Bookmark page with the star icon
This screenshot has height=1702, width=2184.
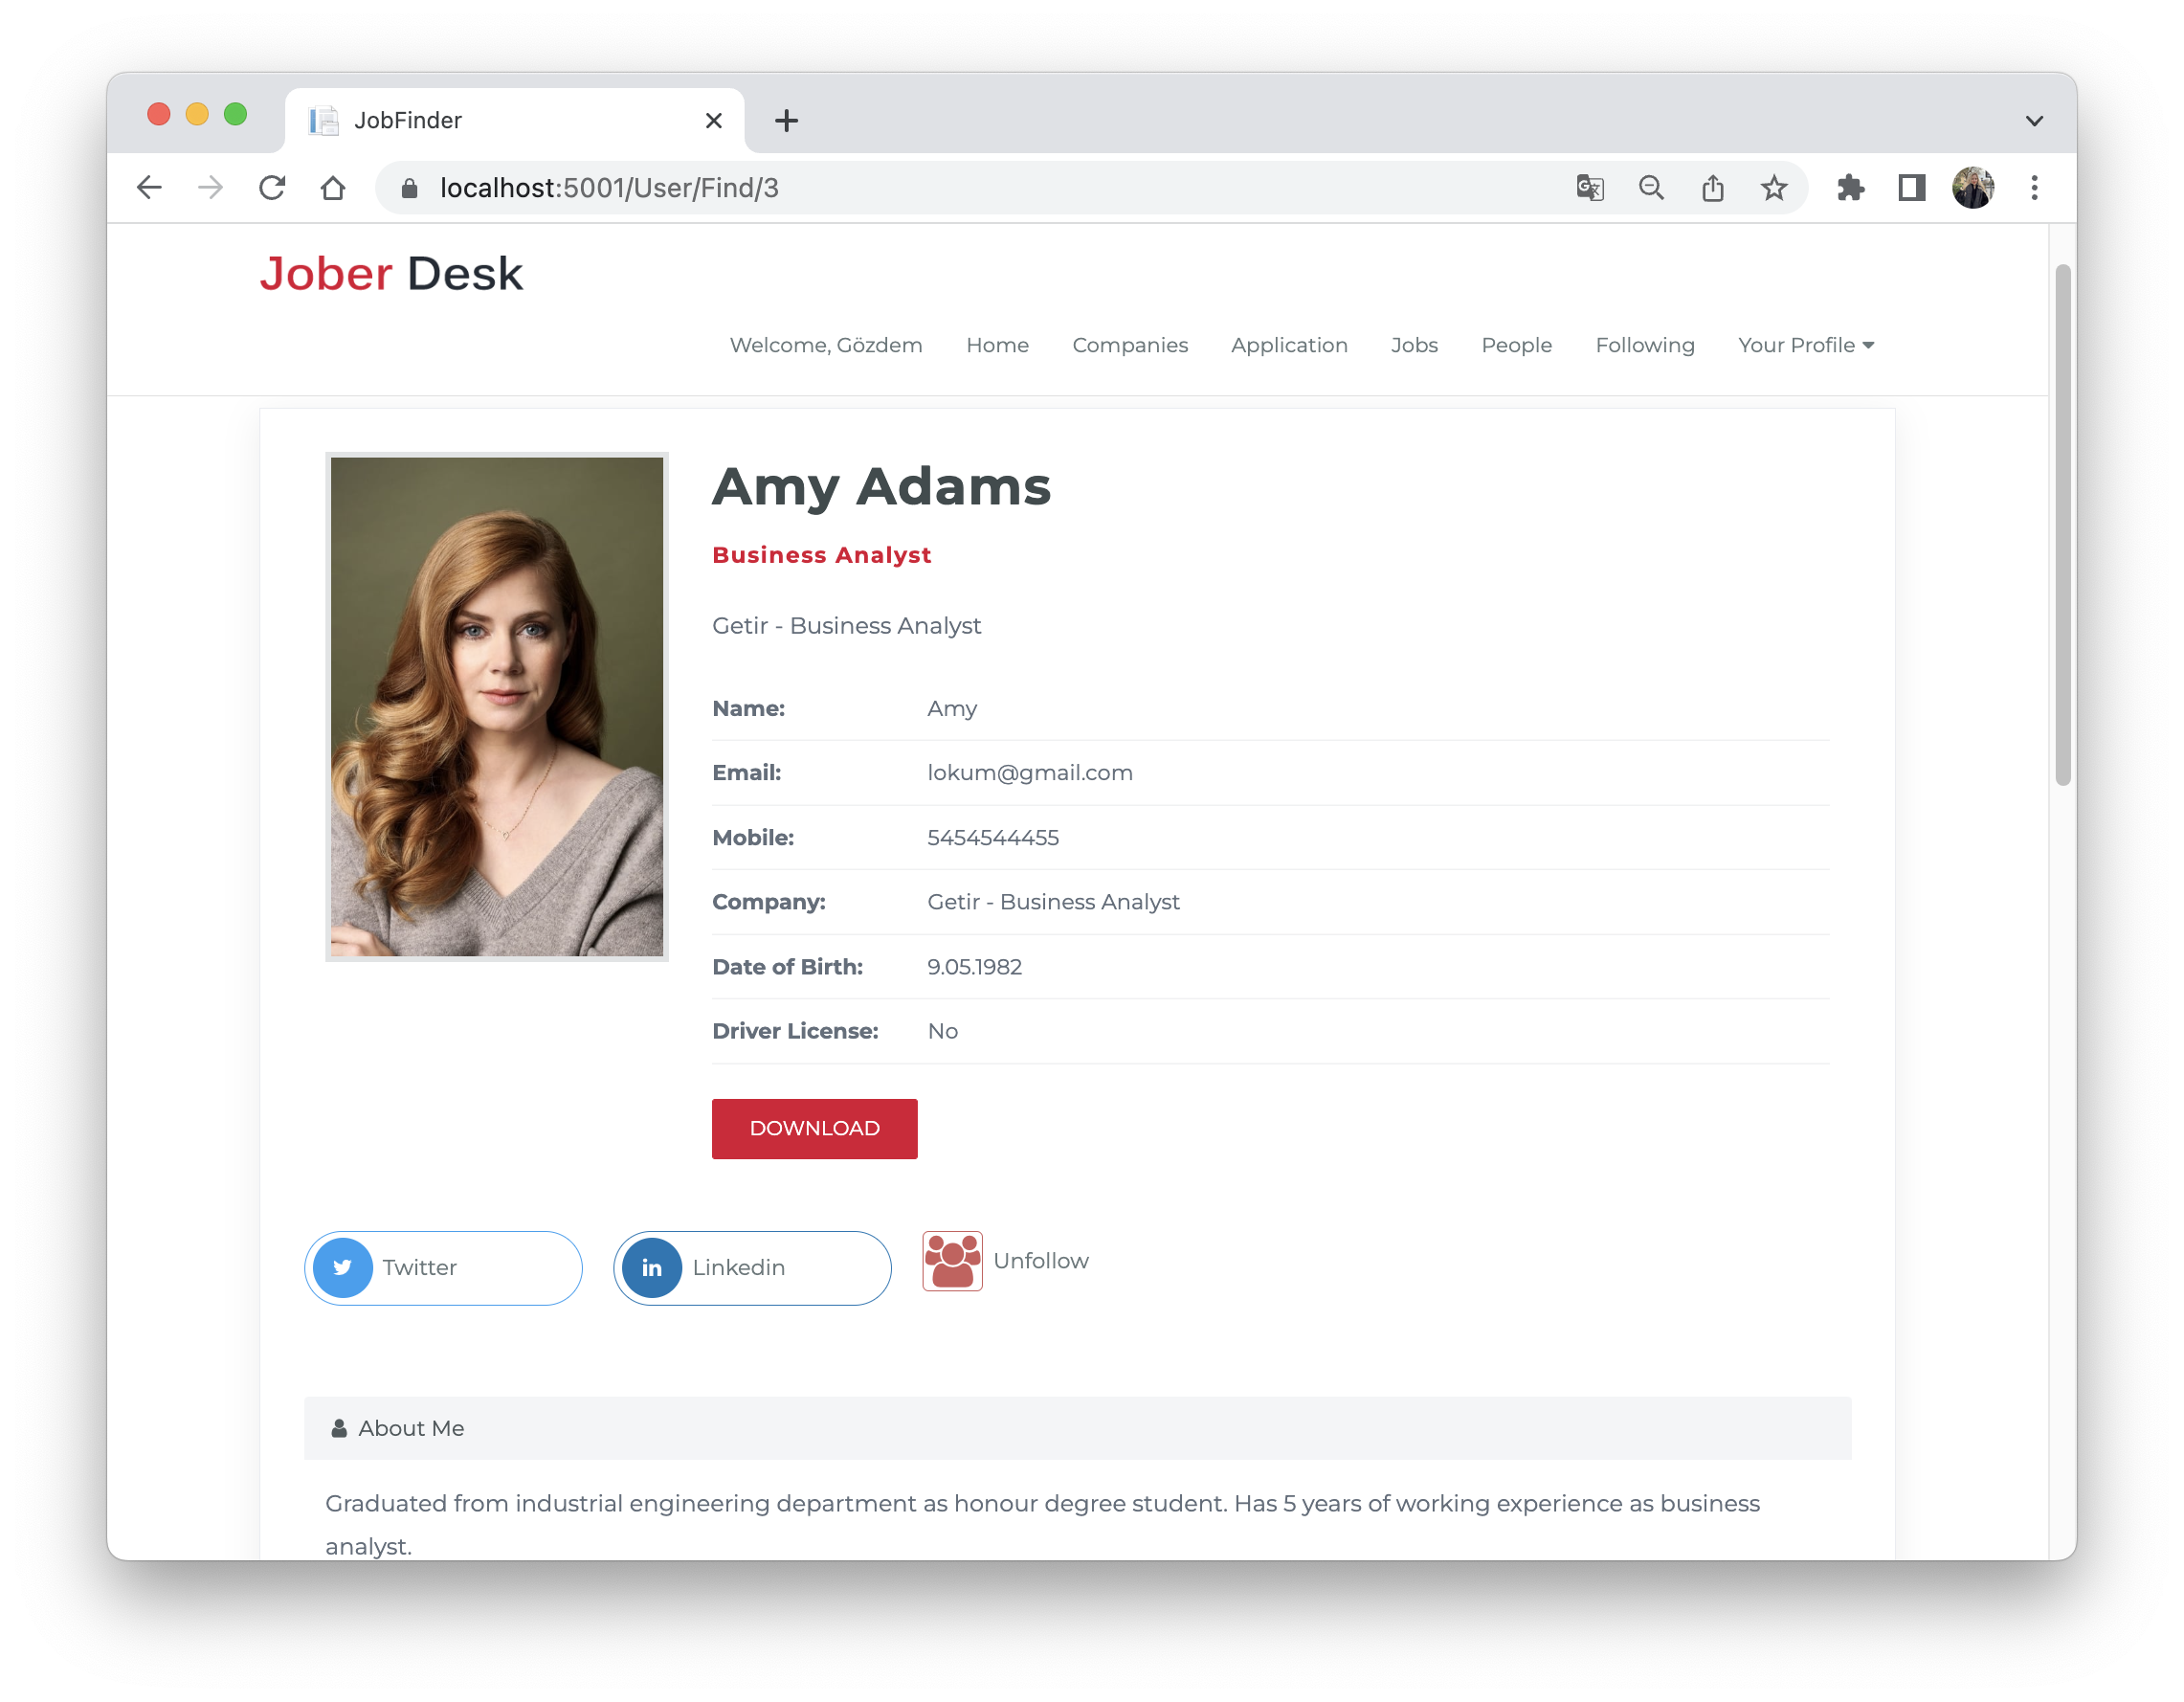point(1774,188)
